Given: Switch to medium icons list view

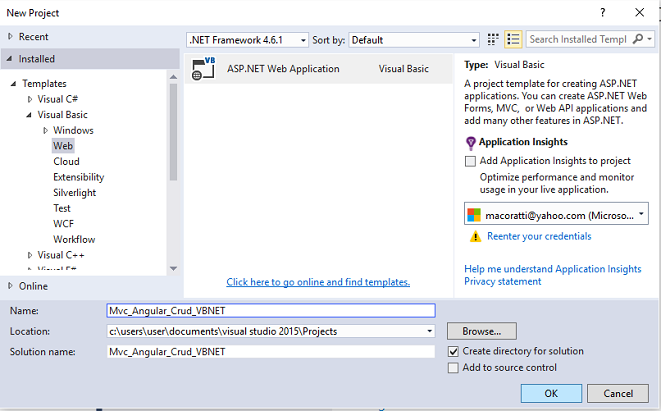Looking at the screenshot, I should (513, 40).
